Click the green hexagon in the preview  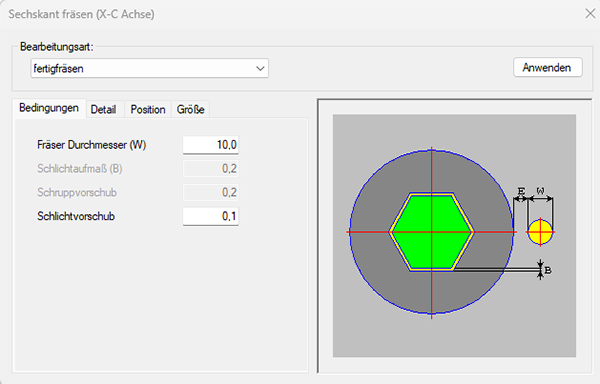(x=432, y=232)
